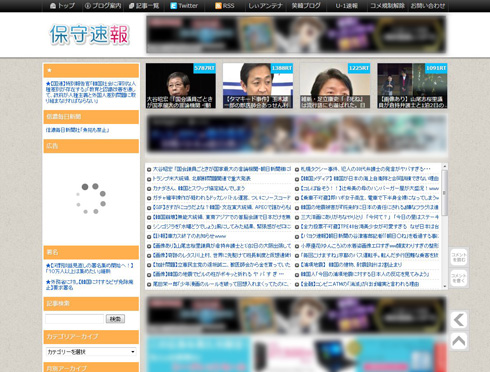This screenshot has width=490, height=372.
Task: Open the 1388RT featured article thumbnail
Action: (x=258, y=86)
